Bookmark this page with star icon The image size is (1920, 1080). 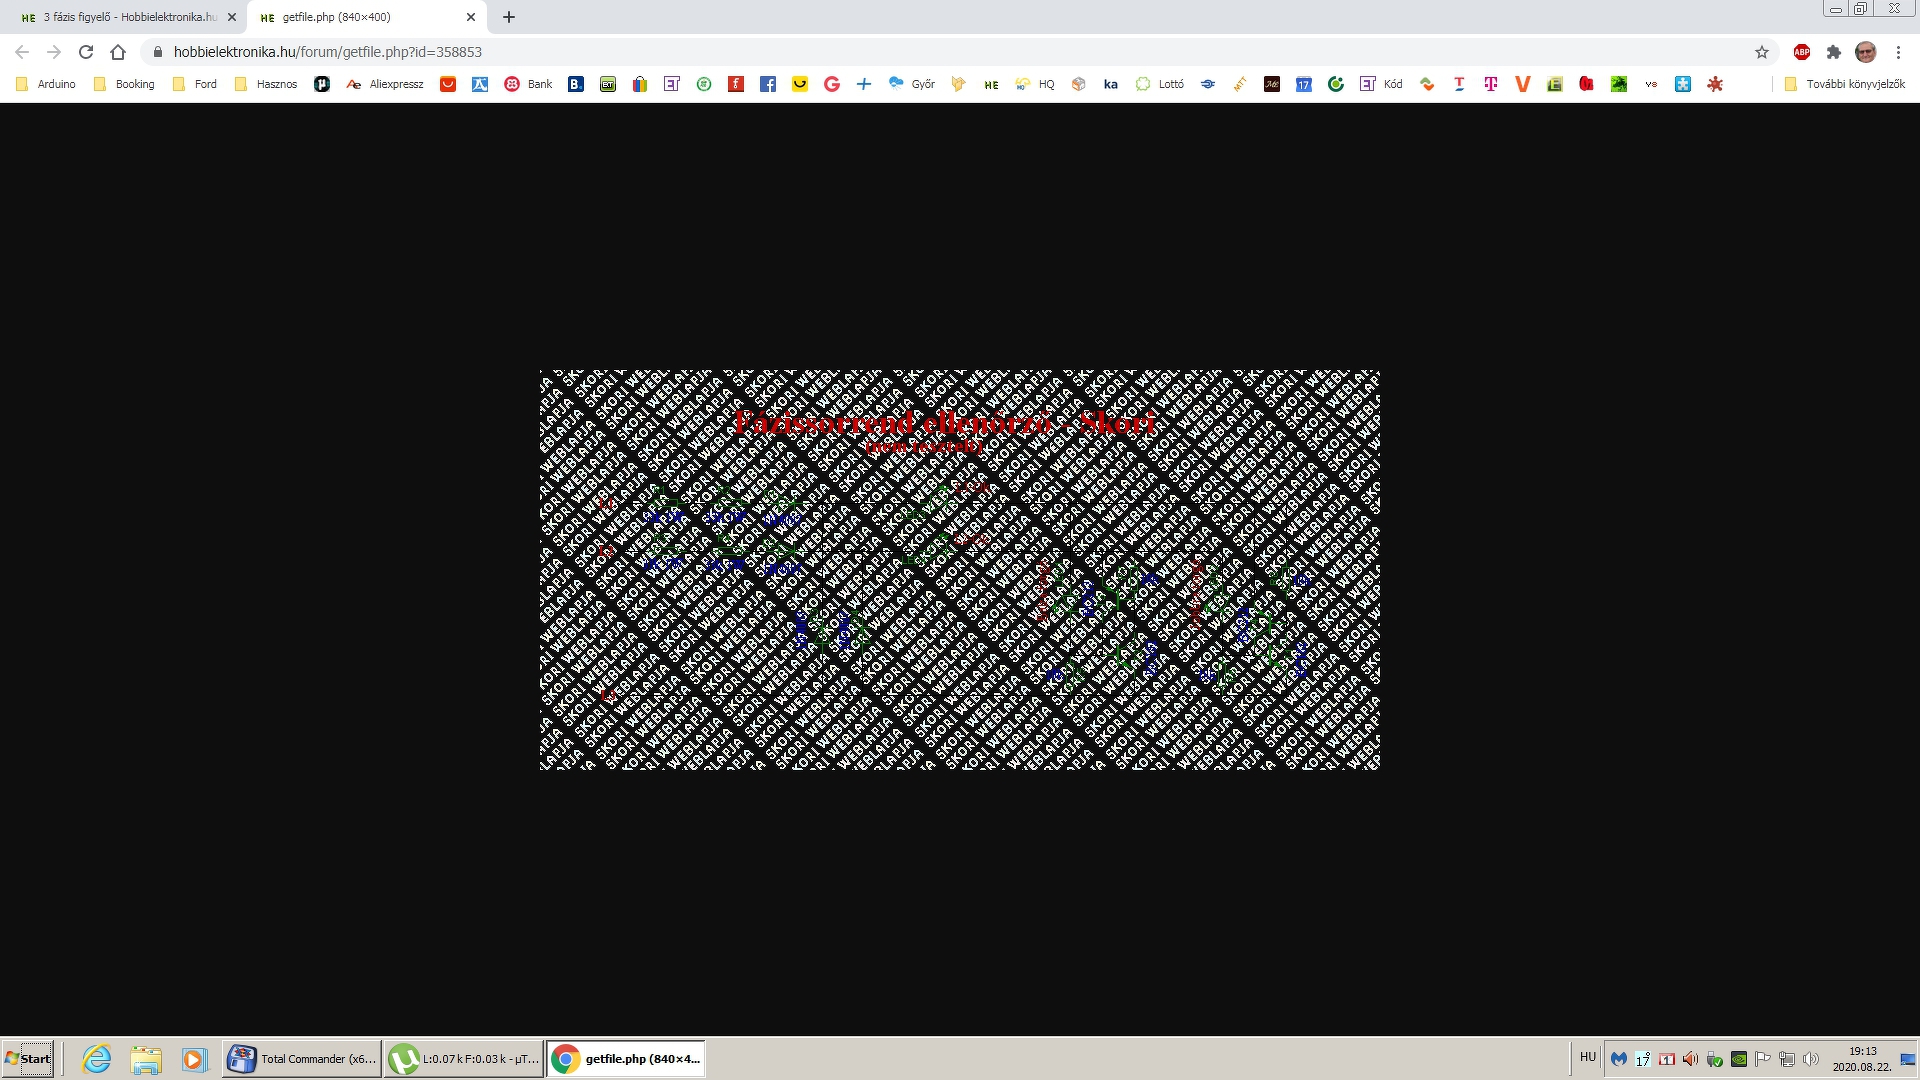[x=1762, y=52]
